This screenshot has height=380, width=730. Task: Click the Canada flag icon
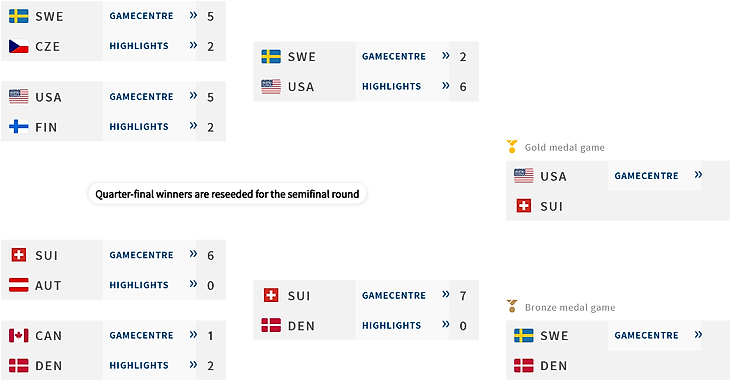[19, 335]
